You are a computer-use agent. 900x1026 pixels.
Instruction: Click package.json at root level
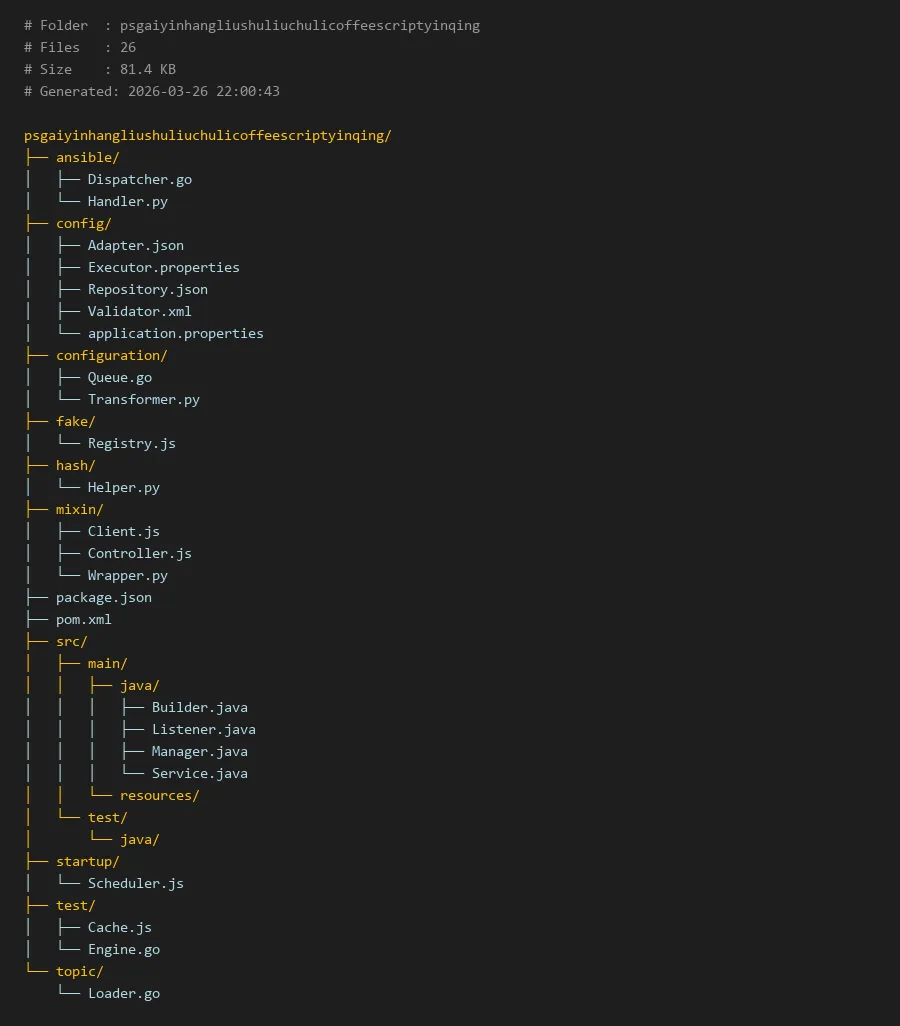coord(103,597)
